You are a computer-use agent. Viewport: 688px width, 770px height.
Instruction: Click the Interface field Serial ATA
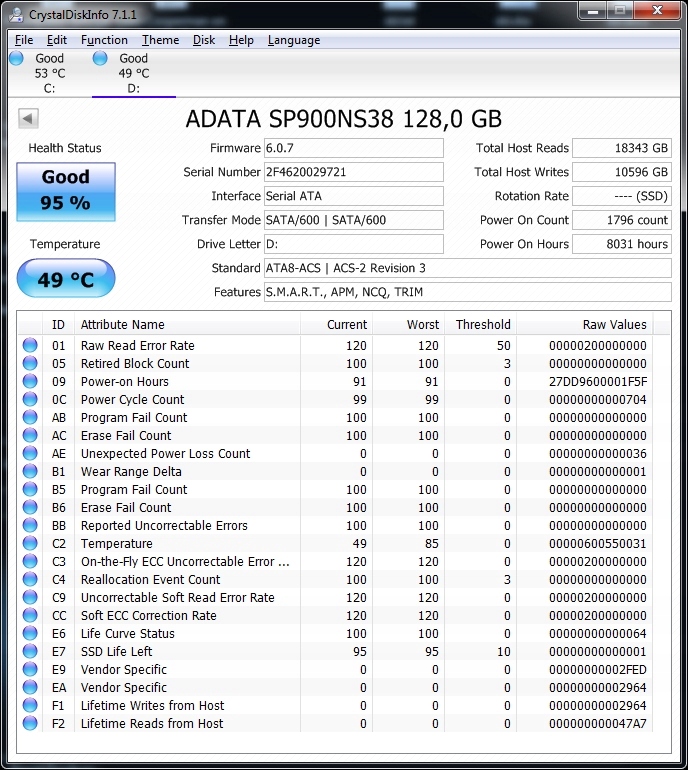[354, 196]
